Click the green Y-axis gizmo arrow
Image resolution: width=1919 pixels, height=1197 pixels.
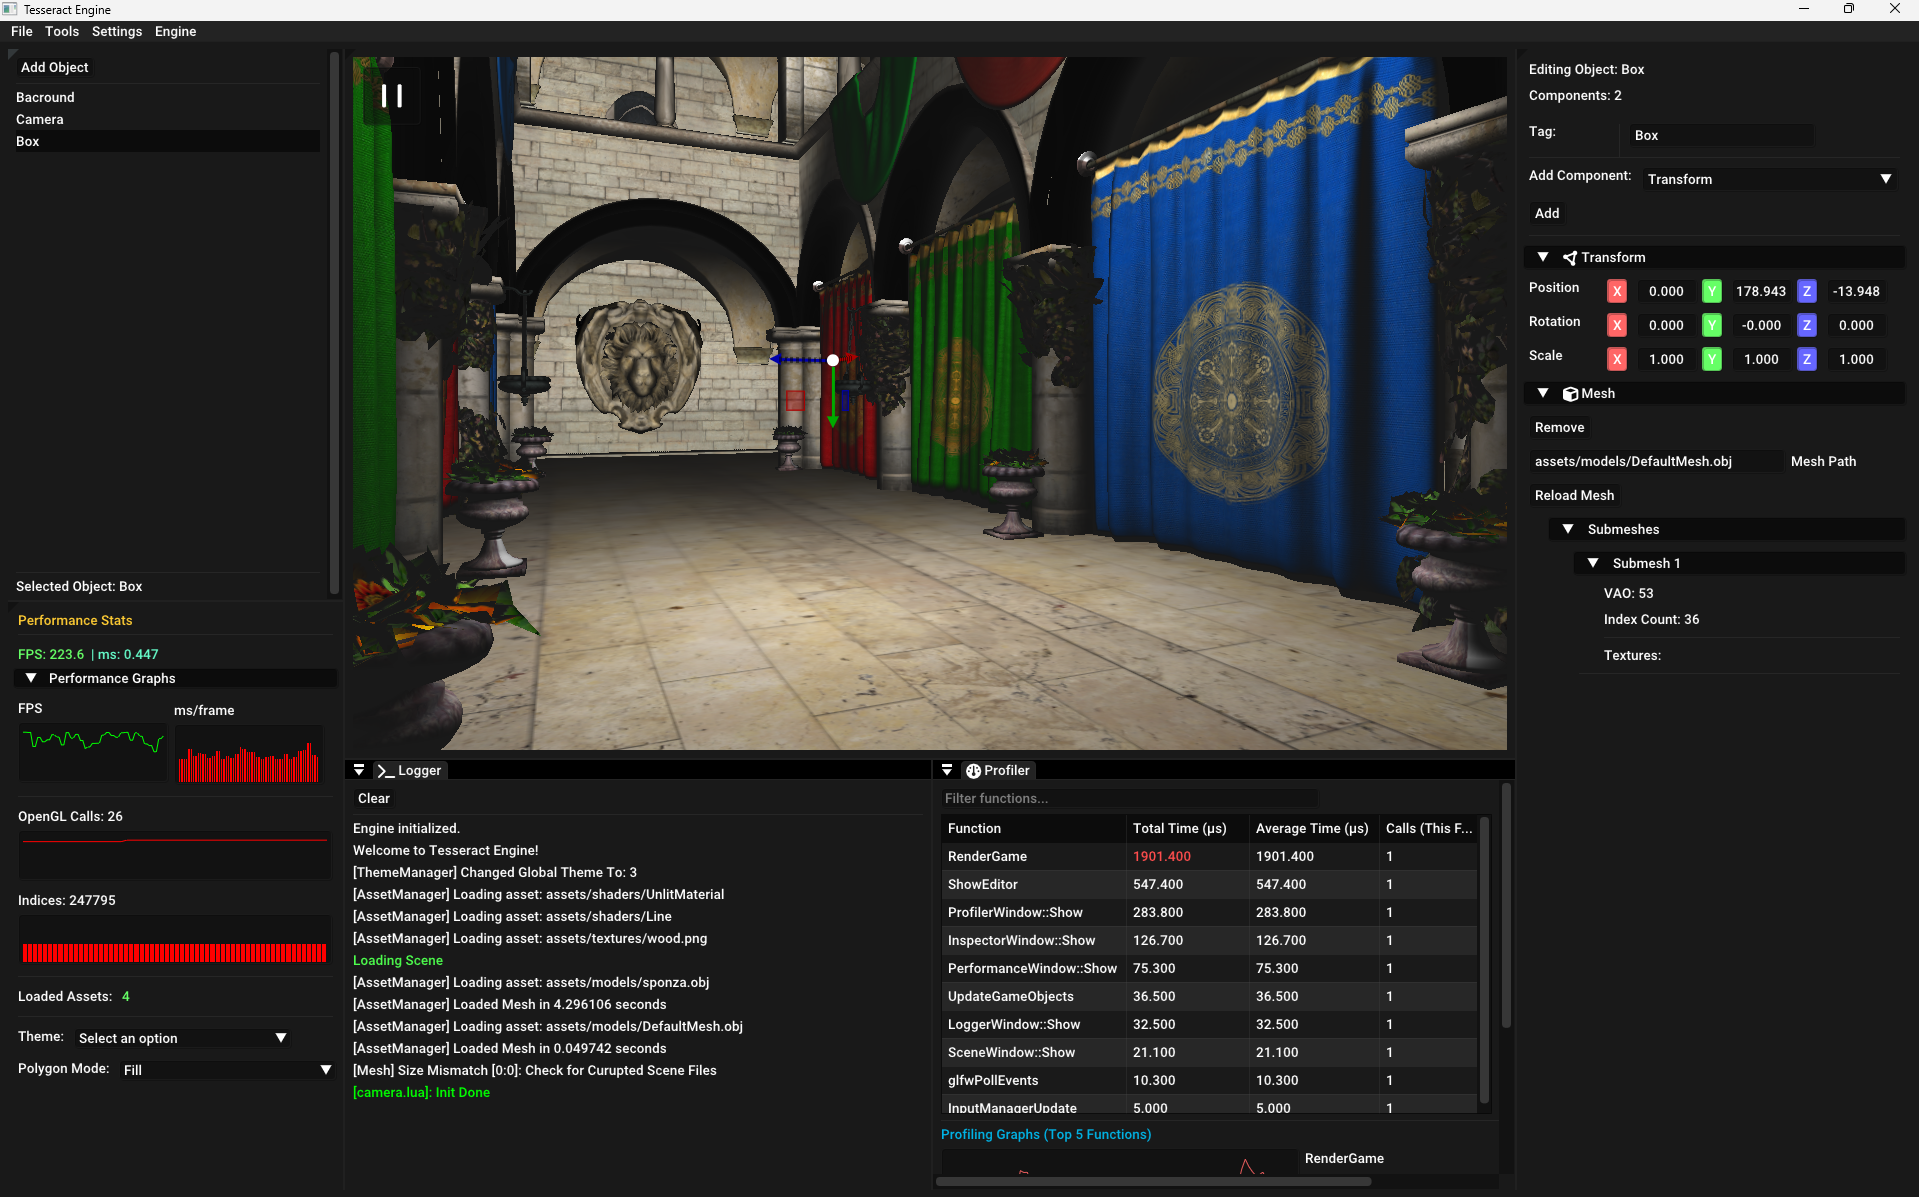click(832, 398)
